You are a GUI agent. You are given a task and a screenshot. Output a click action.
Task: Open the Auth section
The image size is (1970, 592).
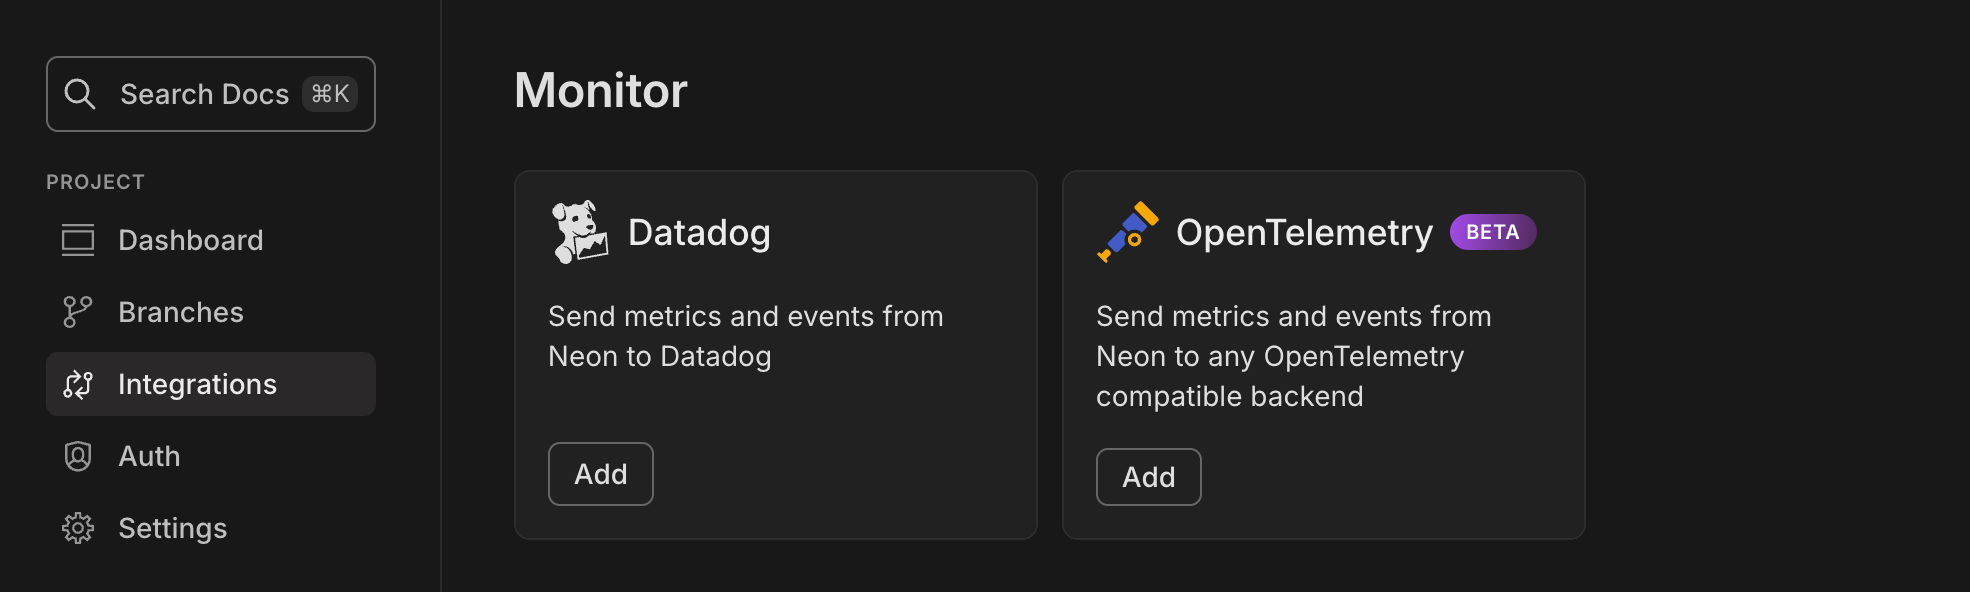click(148, 455)
